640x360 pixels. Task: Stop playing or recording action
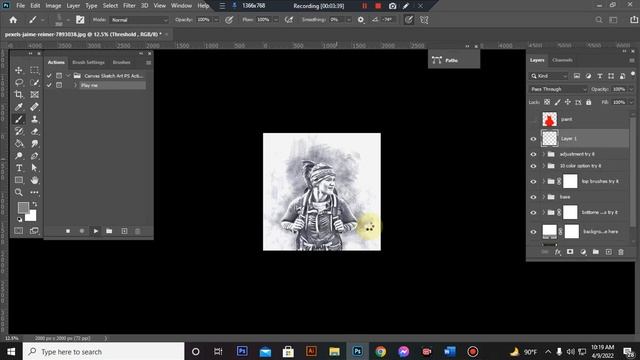pyautogui.click(x=68, y=231)
